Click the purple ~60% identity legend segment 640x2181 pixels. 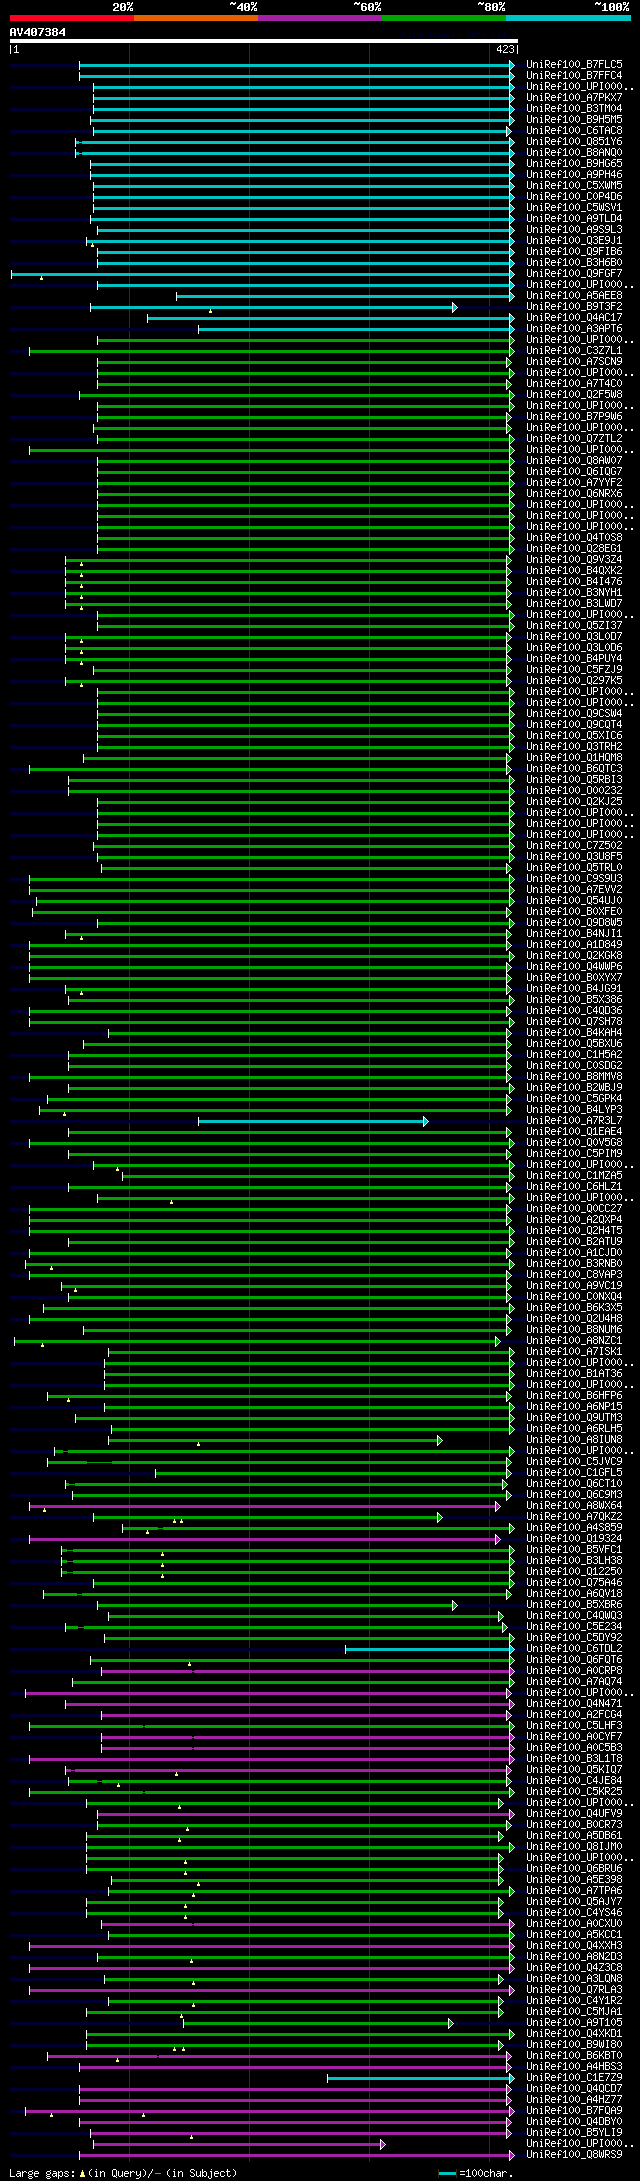click(320, 18)
